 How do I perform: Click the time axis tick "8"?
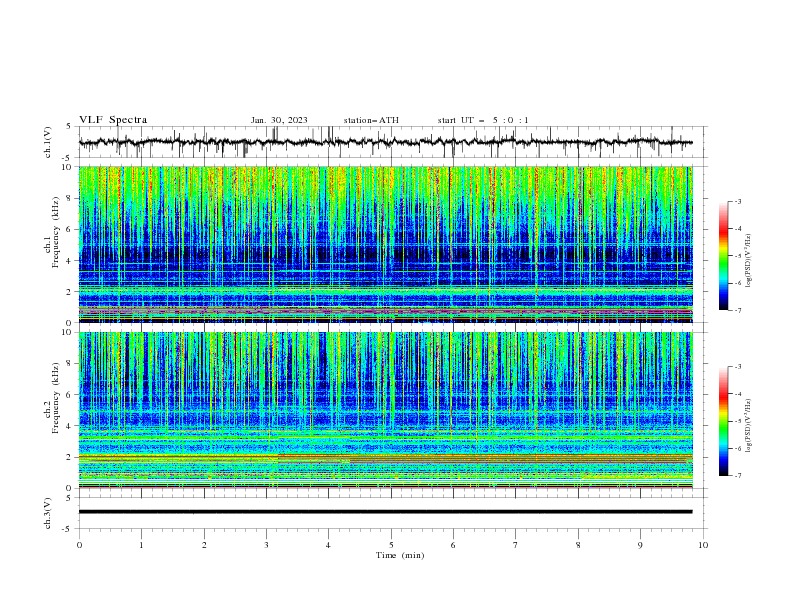[578, 545]
